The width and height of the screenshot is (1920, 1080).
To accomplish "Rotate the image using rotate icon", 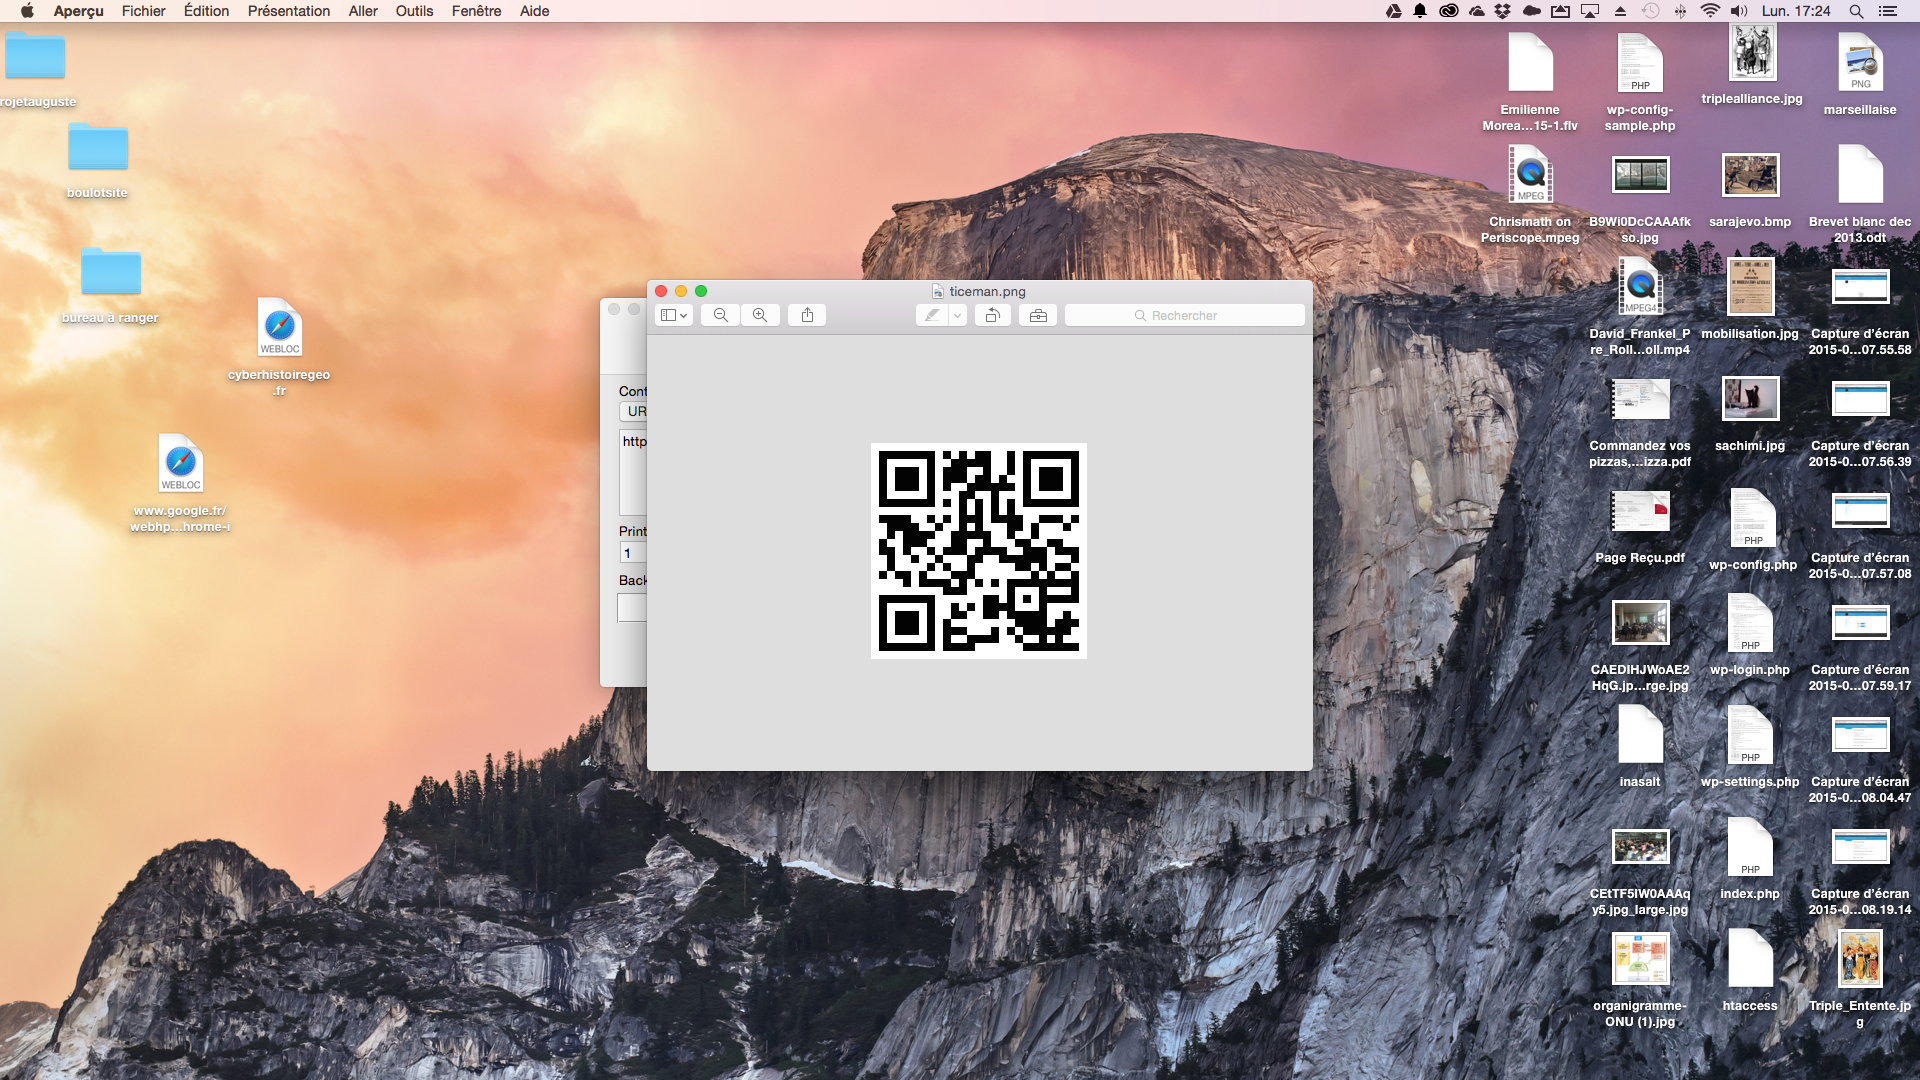I will (x=992, y=315).
